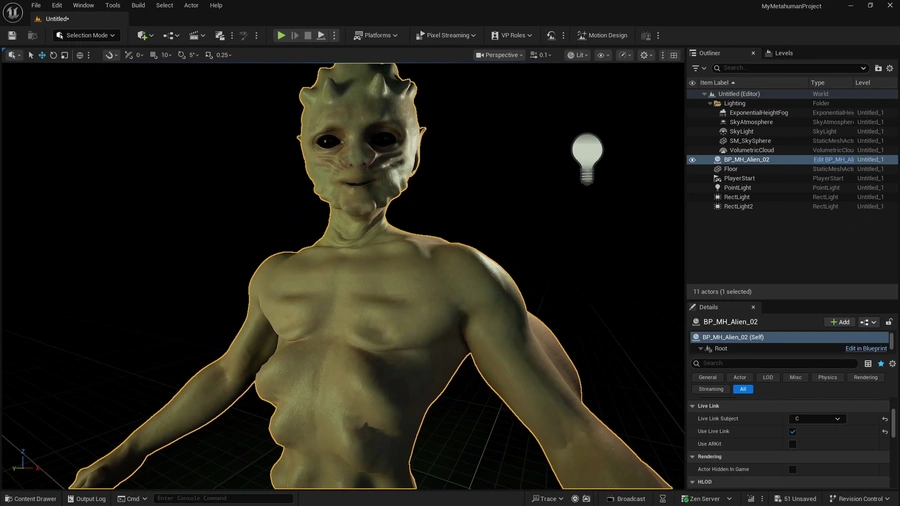The height and width of the screenshot is (506, 900).
Task: Enable the Use ARKit checkbox
Action: click(x=793, y=444)
